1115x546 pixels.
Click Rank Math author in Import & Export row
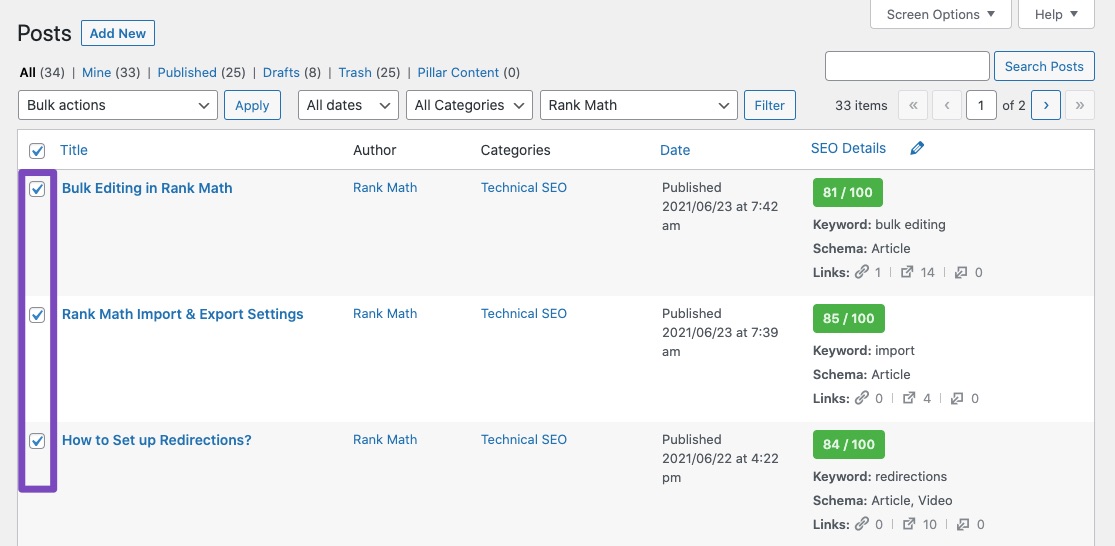pyautogui.click(x=385, y=314)
